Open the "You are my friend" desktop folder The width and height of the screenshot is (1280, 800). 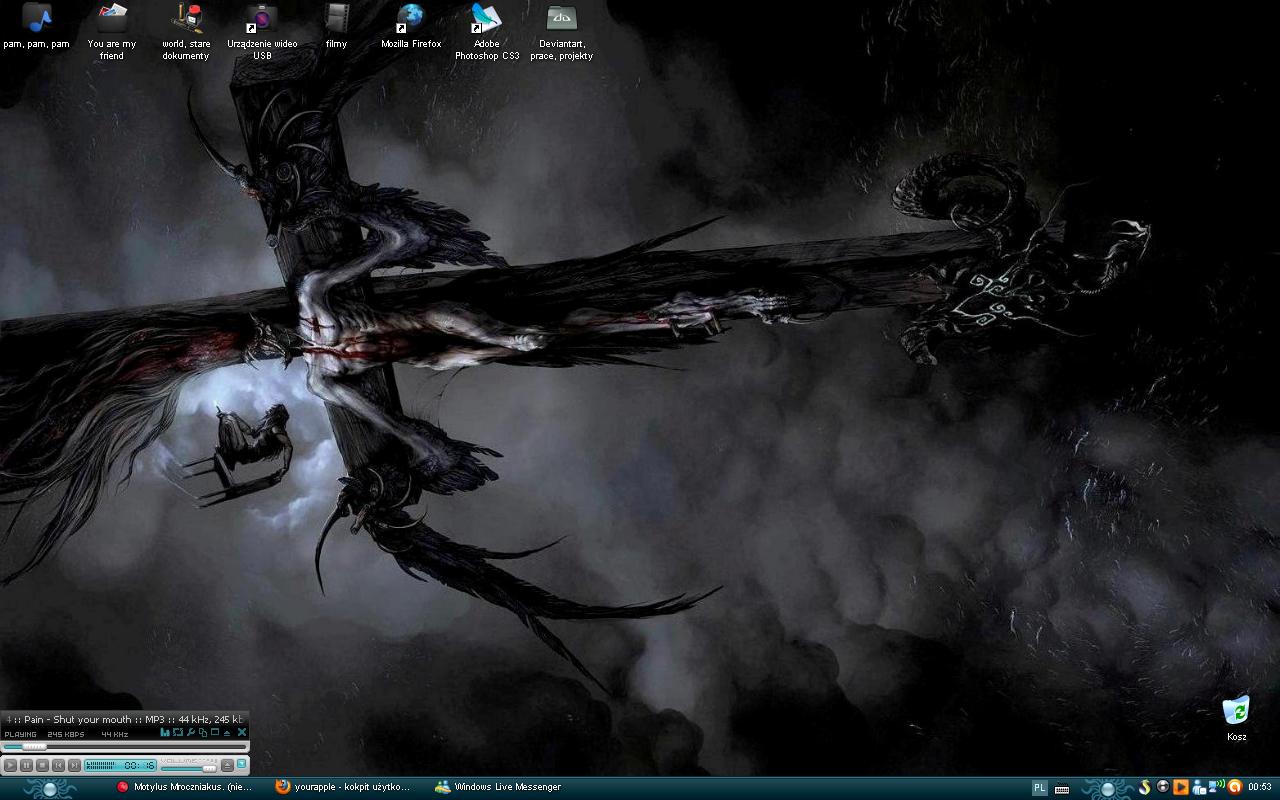(112, 32)
